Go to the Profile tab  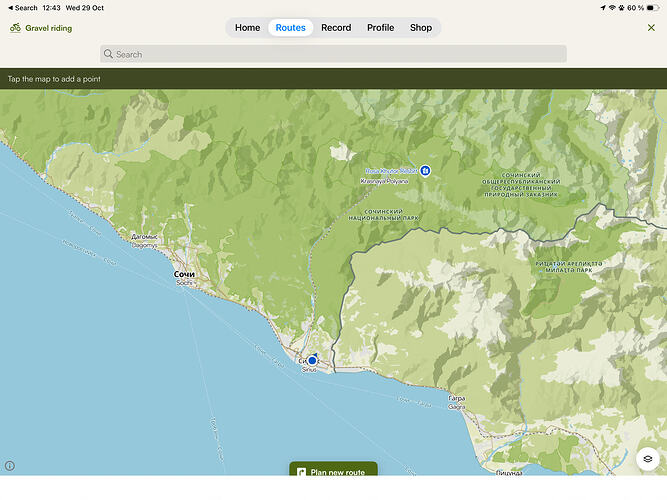380,28
